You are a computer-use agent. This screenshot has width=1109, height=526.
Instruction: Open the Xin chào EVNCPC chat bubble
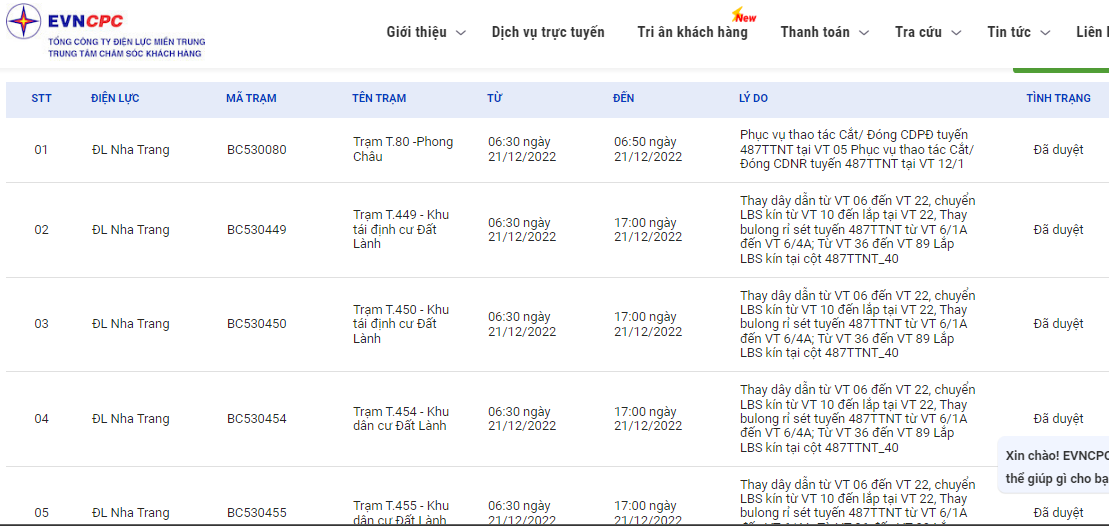(1055, 466)
